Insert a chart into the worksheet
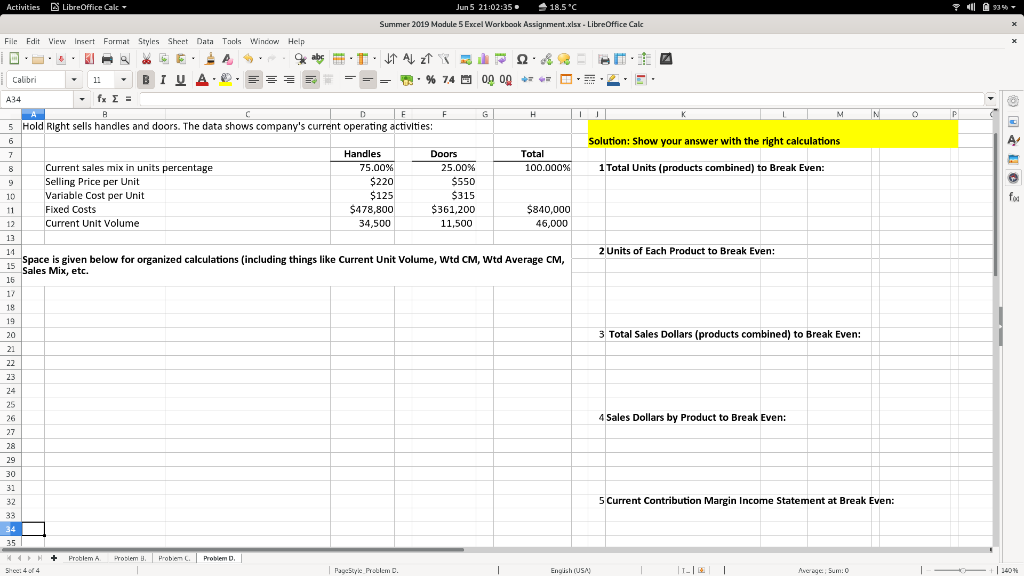Viewport: 1024px width, 576px height. tap(483, 58)
